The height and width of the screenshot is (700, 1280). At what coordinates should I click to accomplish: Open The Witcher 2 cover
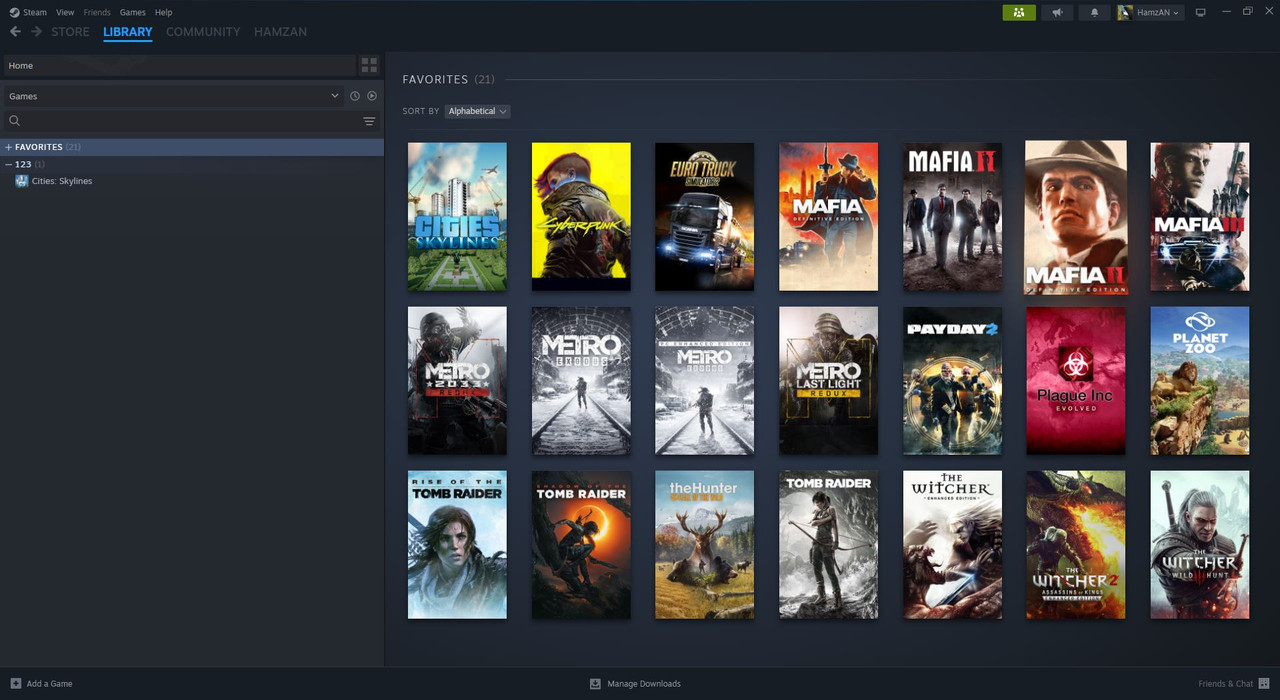point(1076,545)
